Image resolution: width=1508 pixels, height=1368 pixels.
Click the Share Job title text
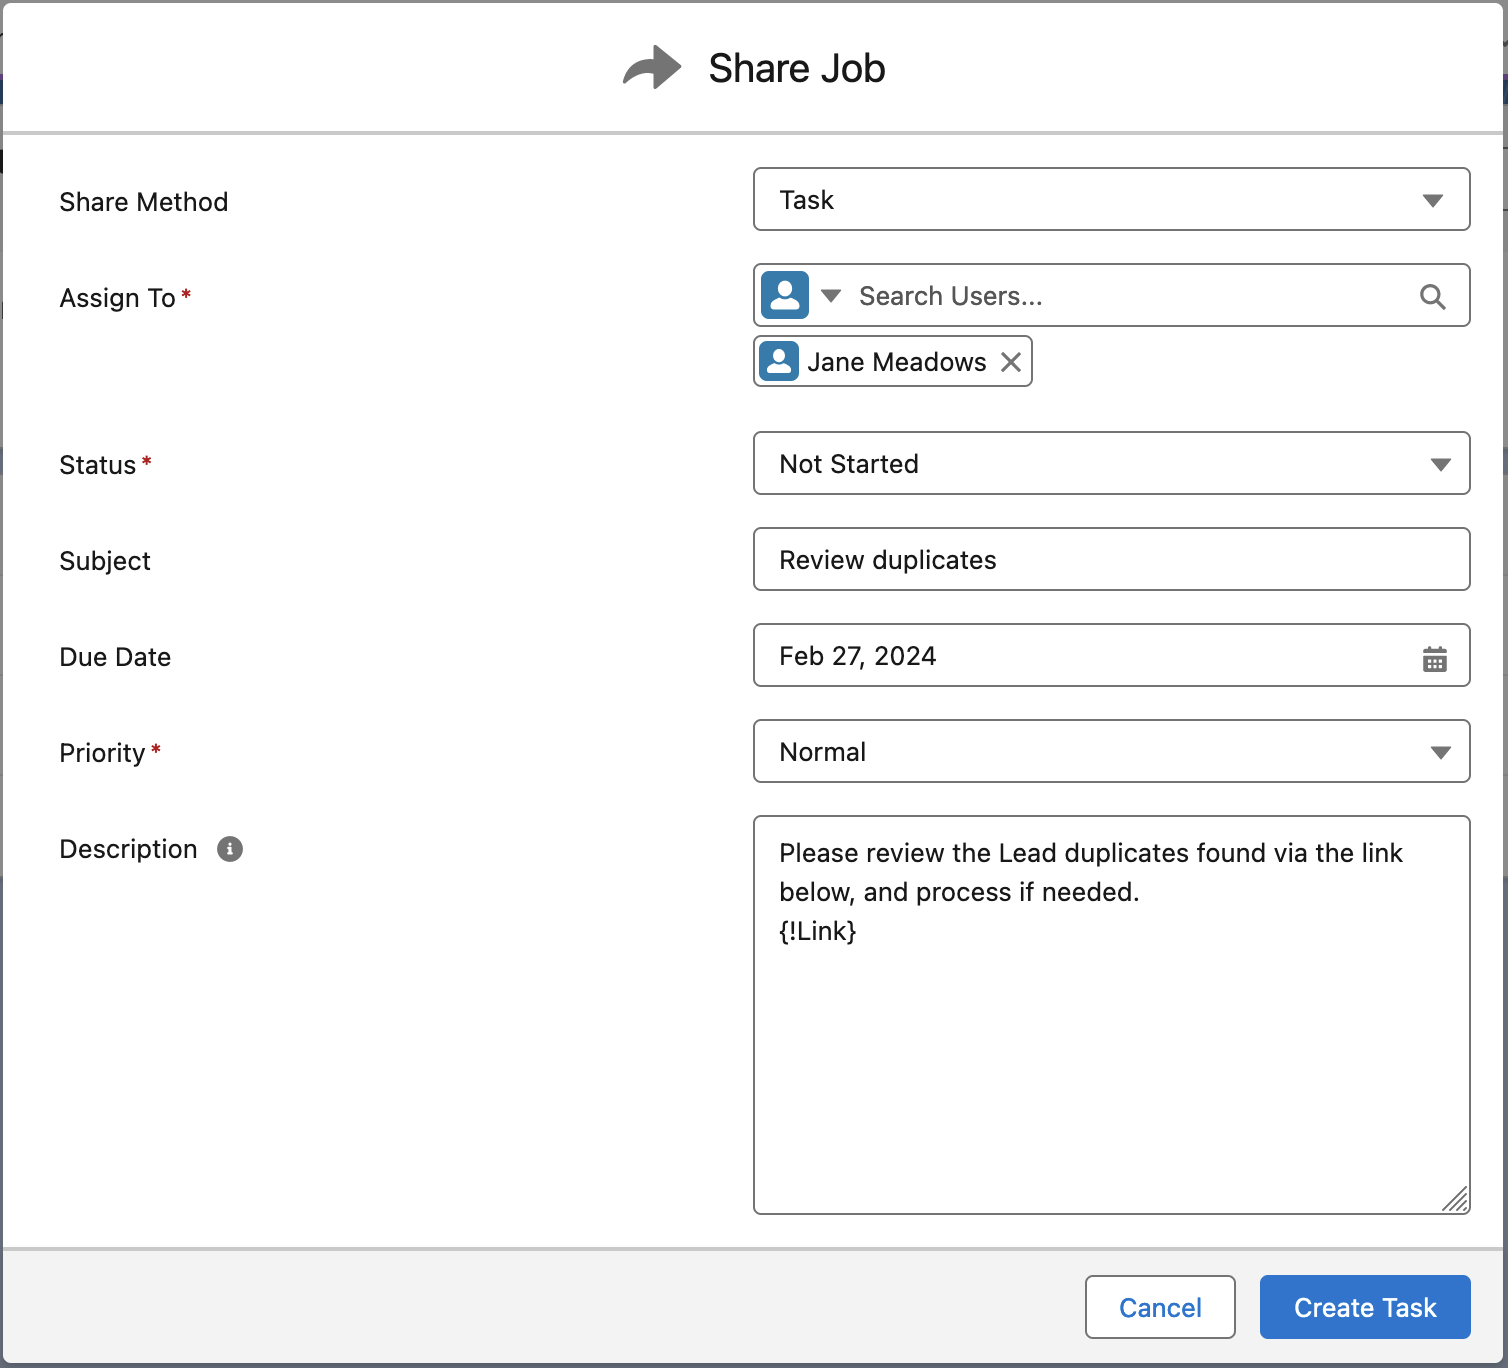(797, 68)
